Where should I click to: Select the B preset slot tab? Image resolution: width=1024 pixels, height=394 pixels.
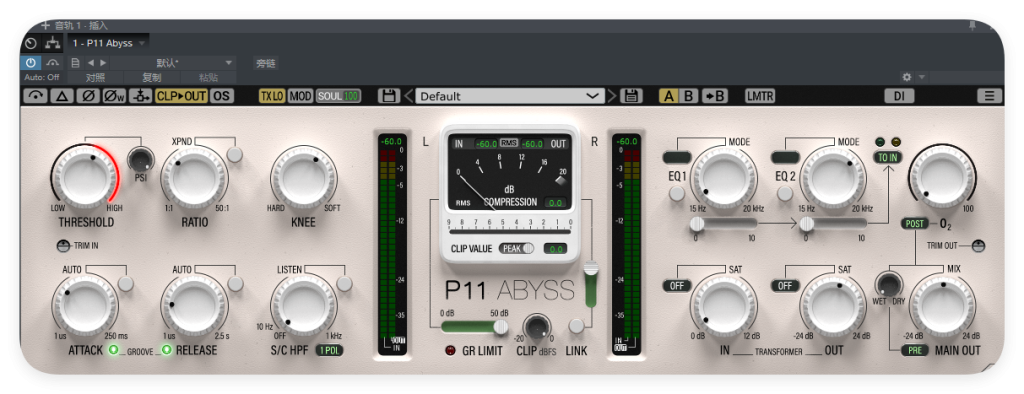pos(688,96)
